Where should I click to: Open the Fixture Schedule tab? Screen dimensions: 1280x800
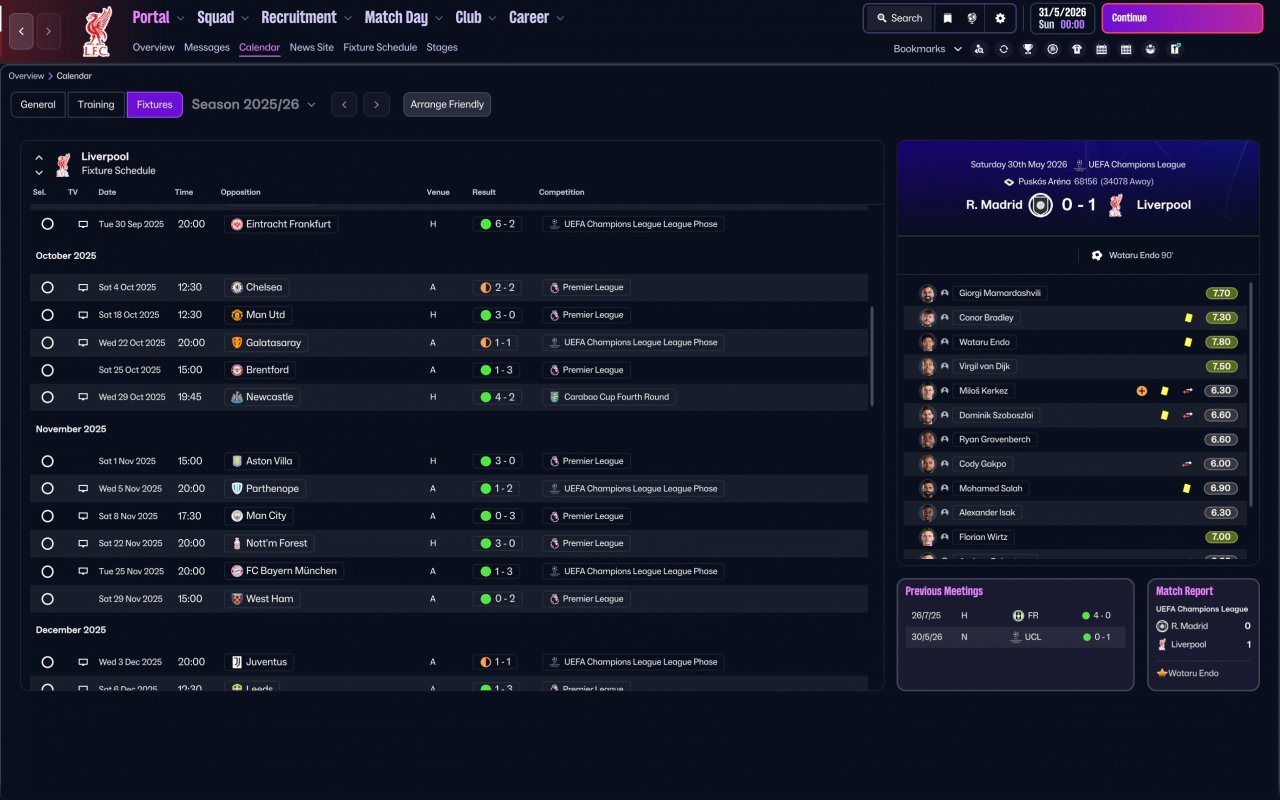pyautogui.click(x=380, y=48)
